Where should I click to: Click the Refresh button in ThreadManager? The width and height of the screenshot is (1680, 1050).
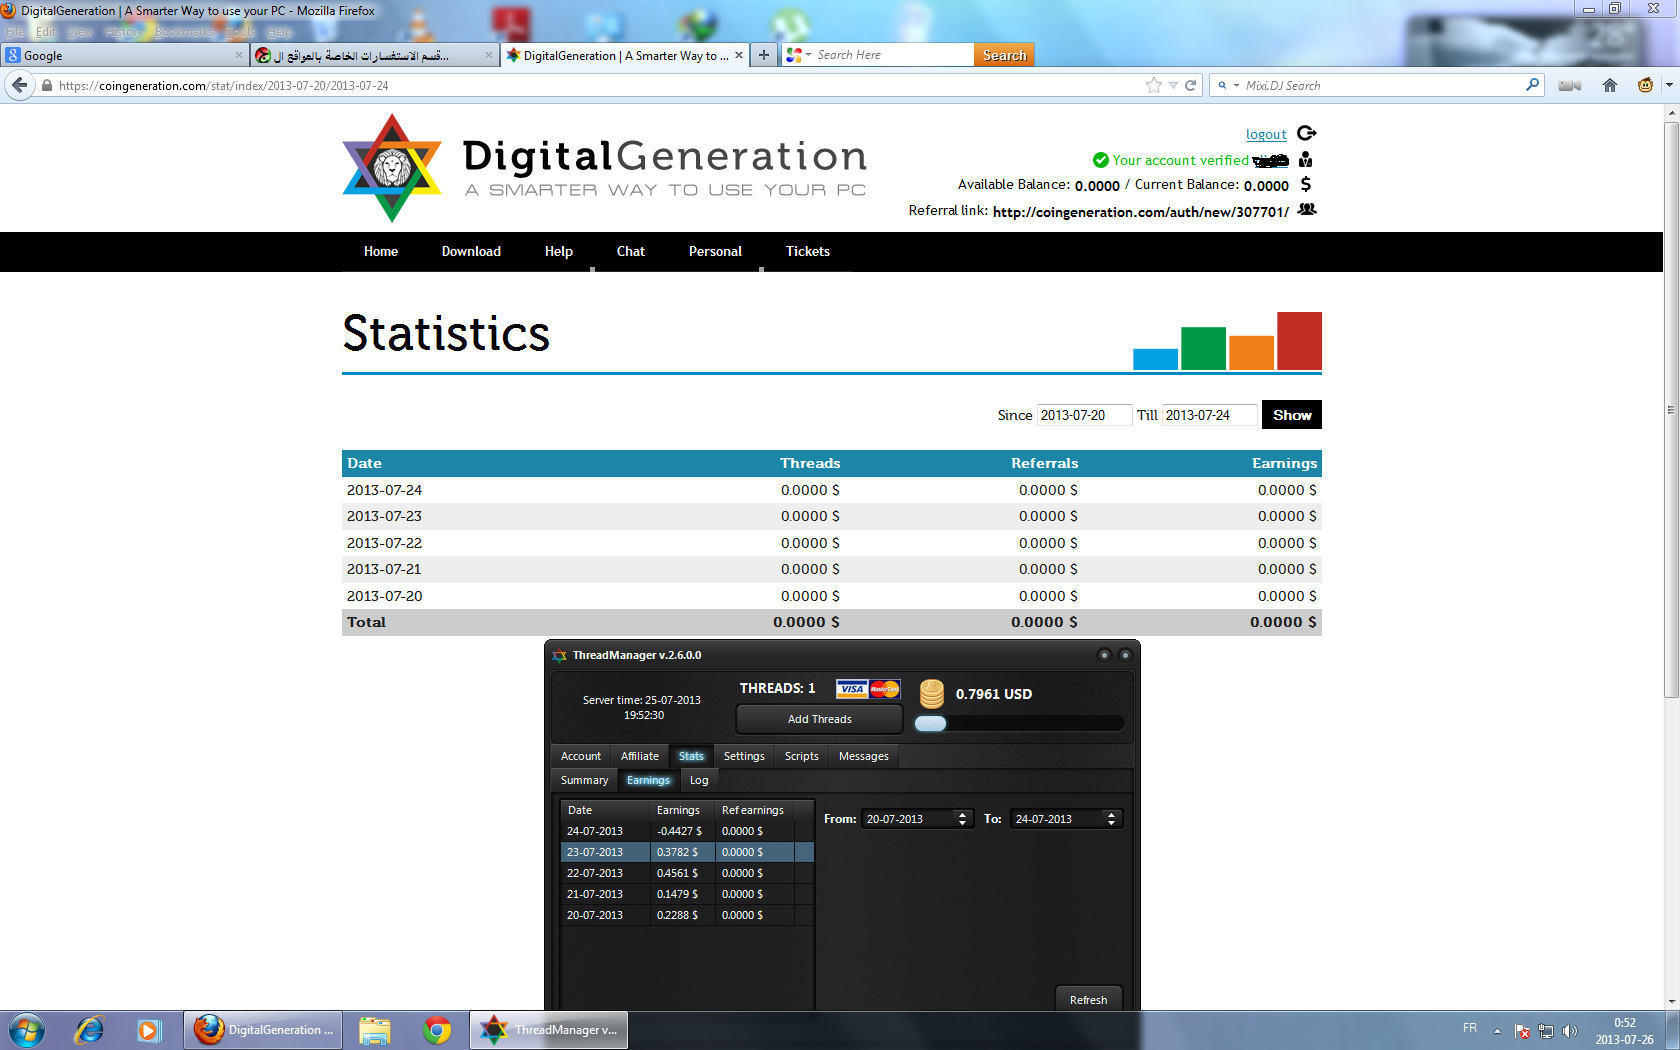(x=1088, y=999)
